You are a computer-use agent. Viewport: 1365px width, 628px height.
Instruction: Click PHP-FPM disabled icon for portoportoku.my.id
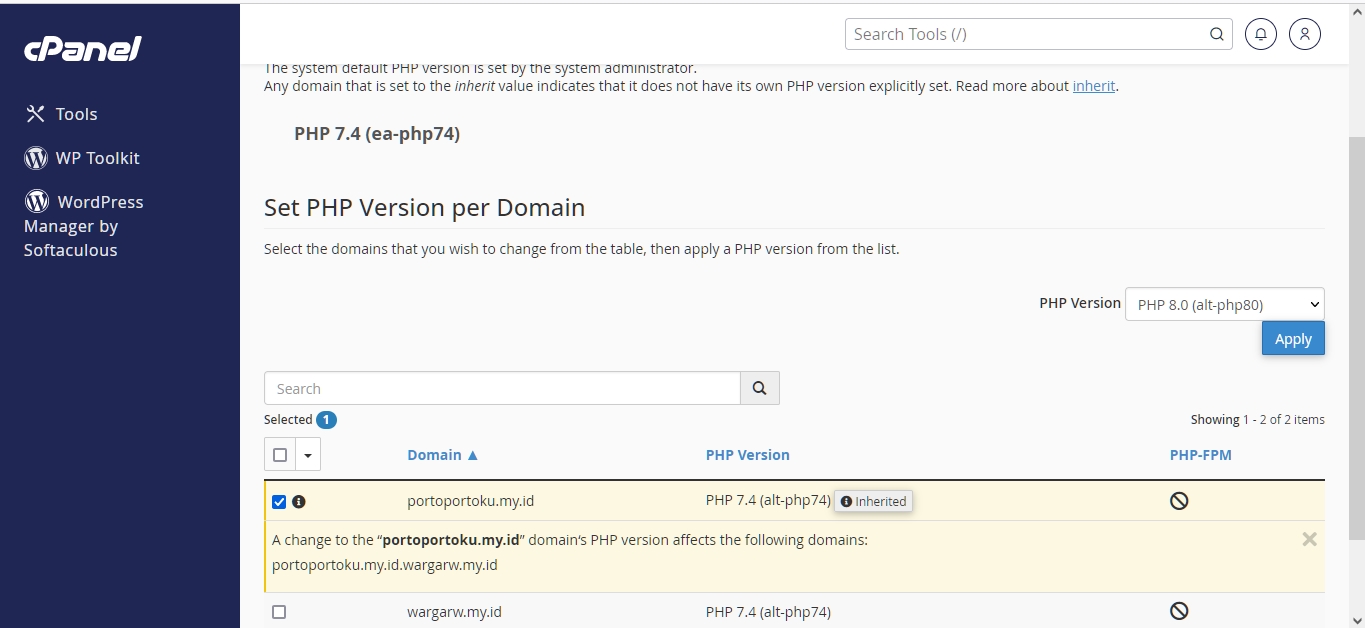pos(1179,501)
